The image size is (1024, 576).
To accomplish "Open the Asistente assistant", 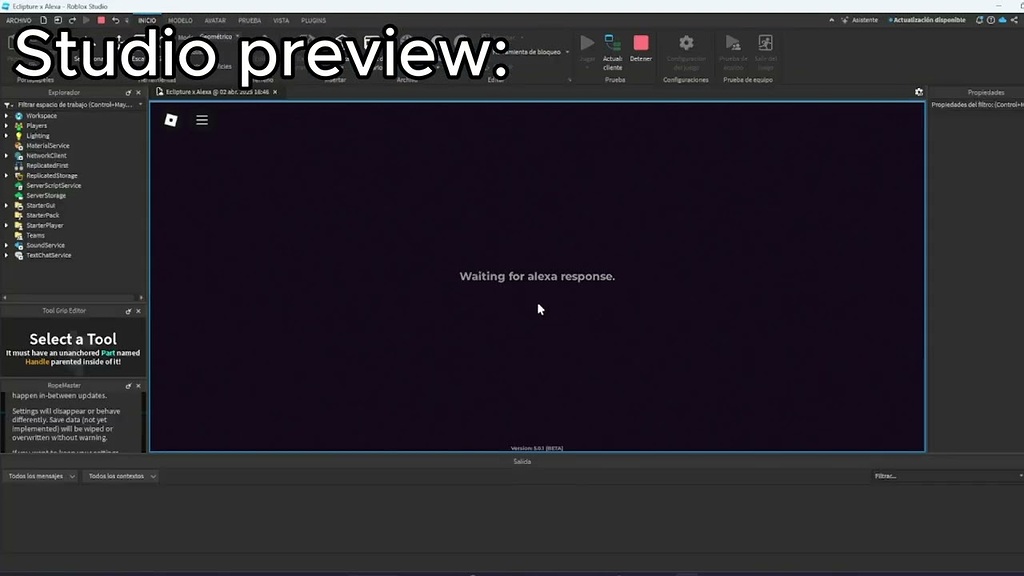I will 859,20.
